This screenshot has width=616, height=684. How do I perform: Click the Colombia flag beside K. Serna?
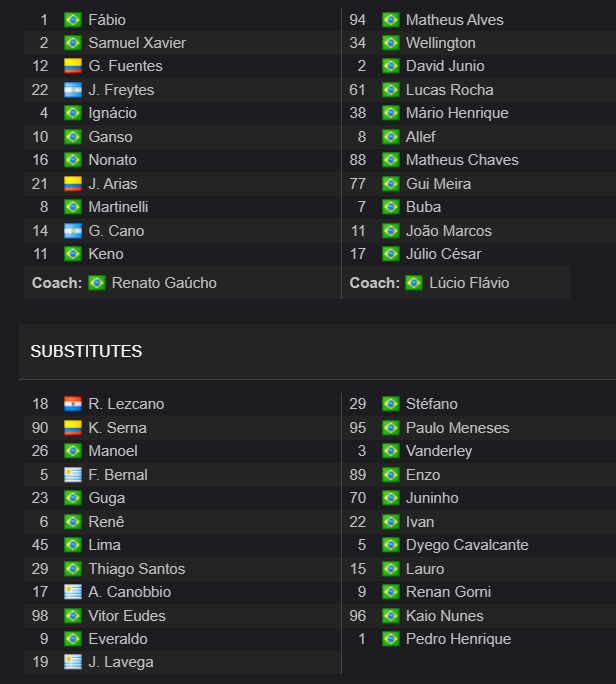(x=73, y=428)
